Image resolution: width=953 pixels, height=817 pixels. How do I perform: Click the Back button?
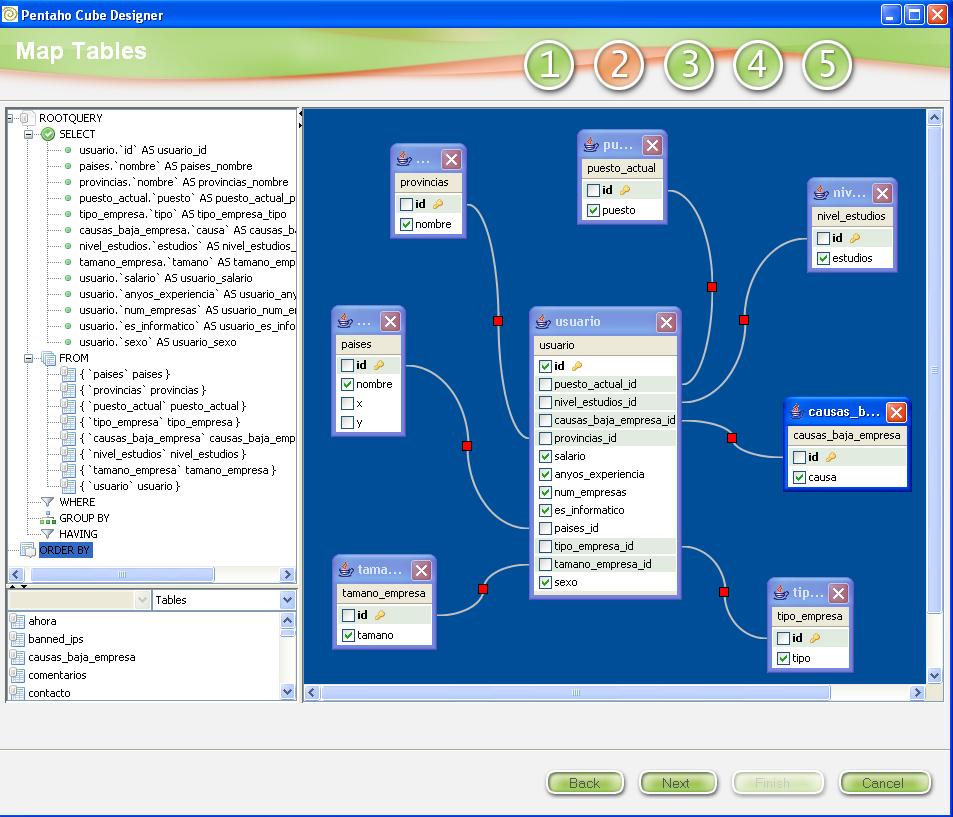click(x=585, y=783)
